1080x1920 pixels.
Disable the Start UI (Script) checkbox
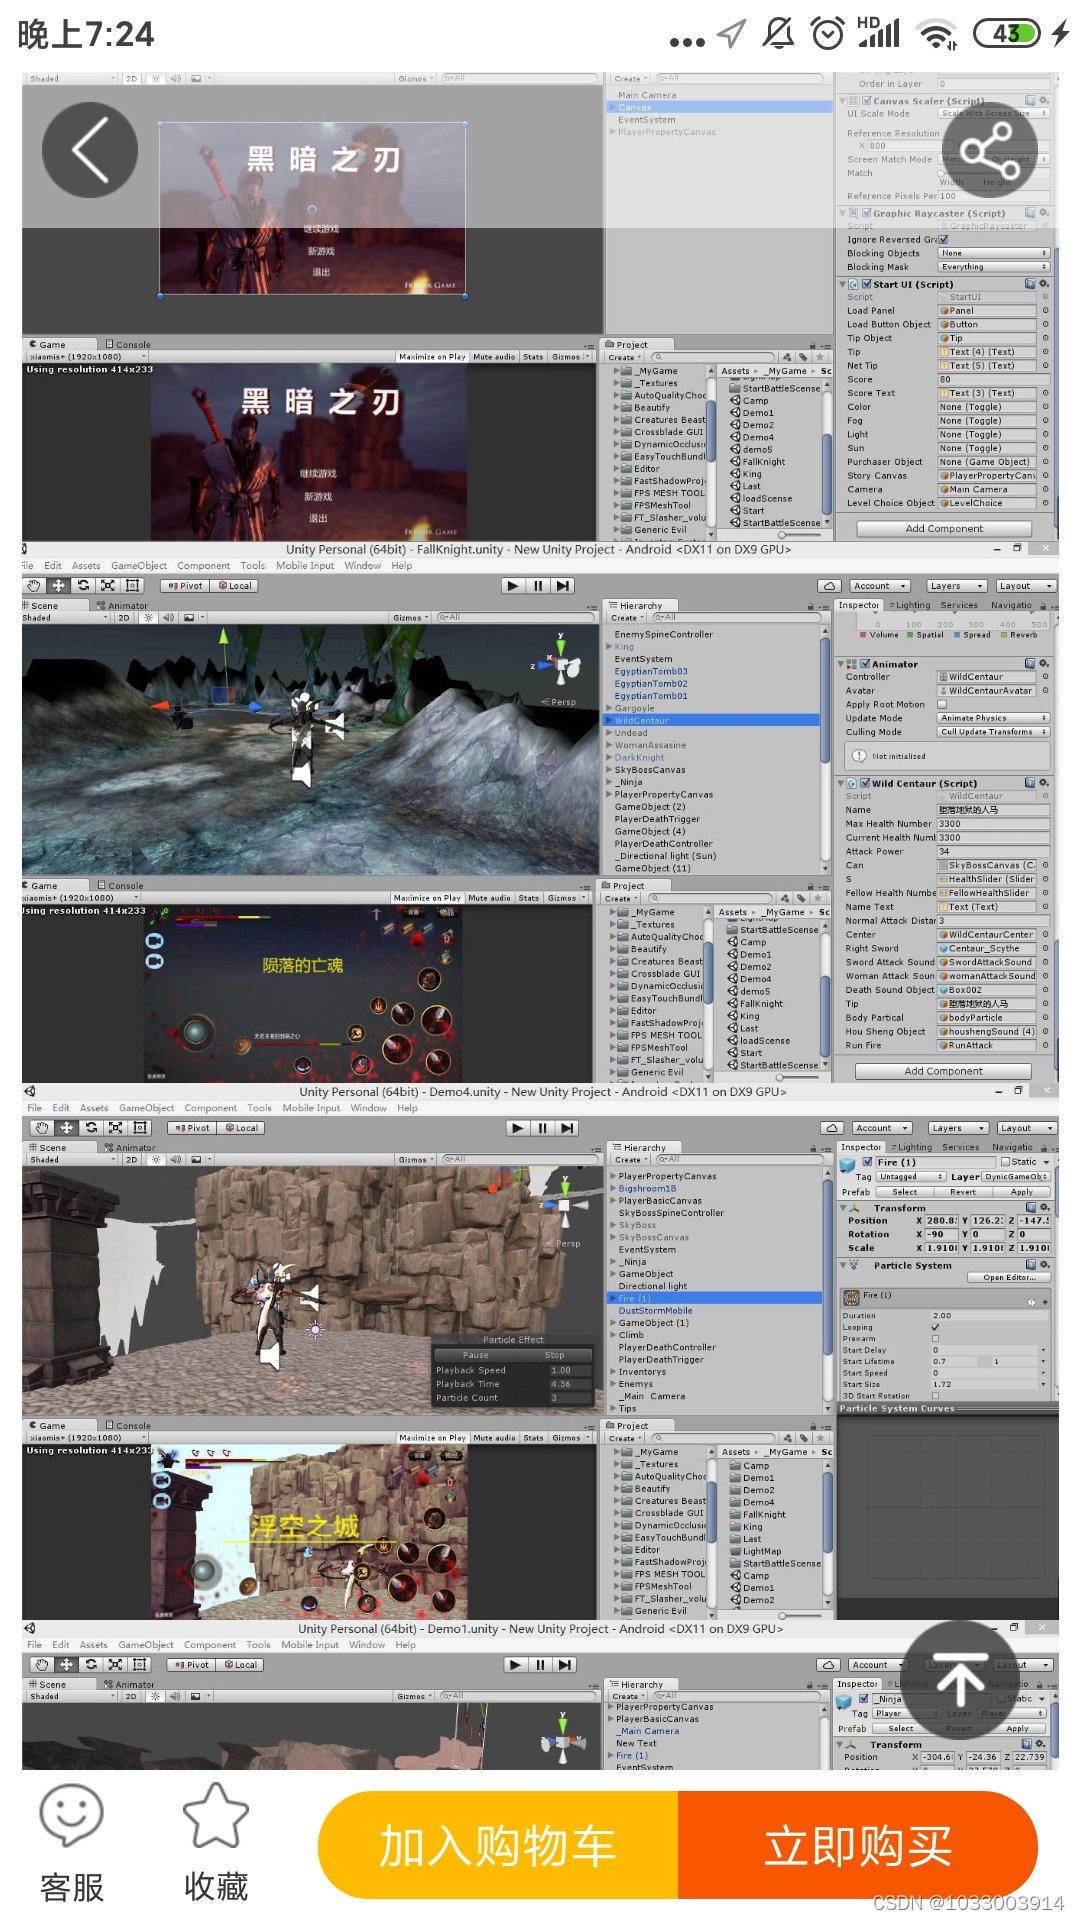867,284
